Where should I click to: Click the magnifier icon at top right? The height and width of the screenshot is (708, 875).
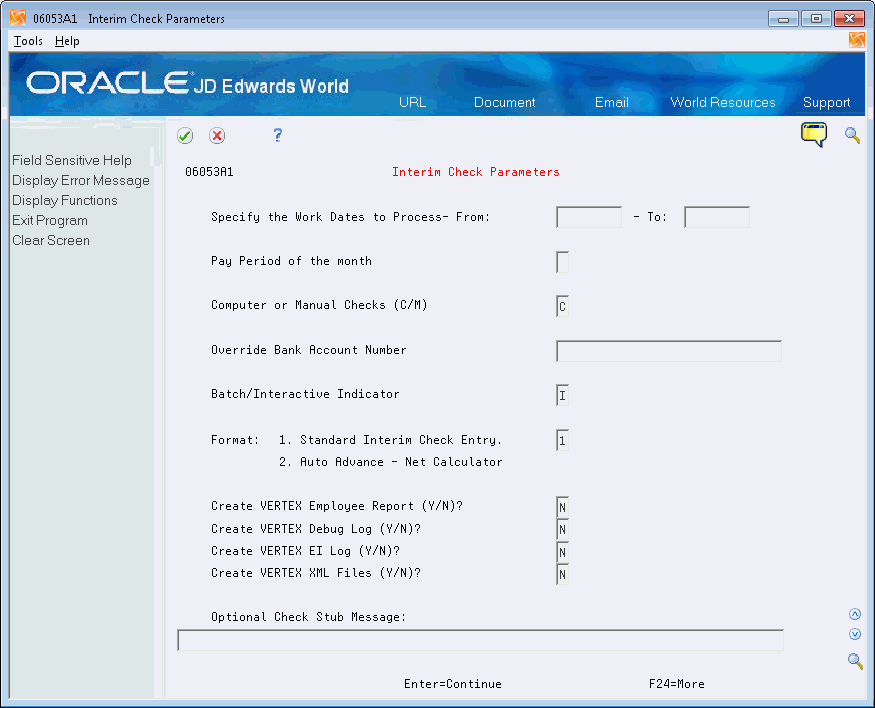(852, 135)
